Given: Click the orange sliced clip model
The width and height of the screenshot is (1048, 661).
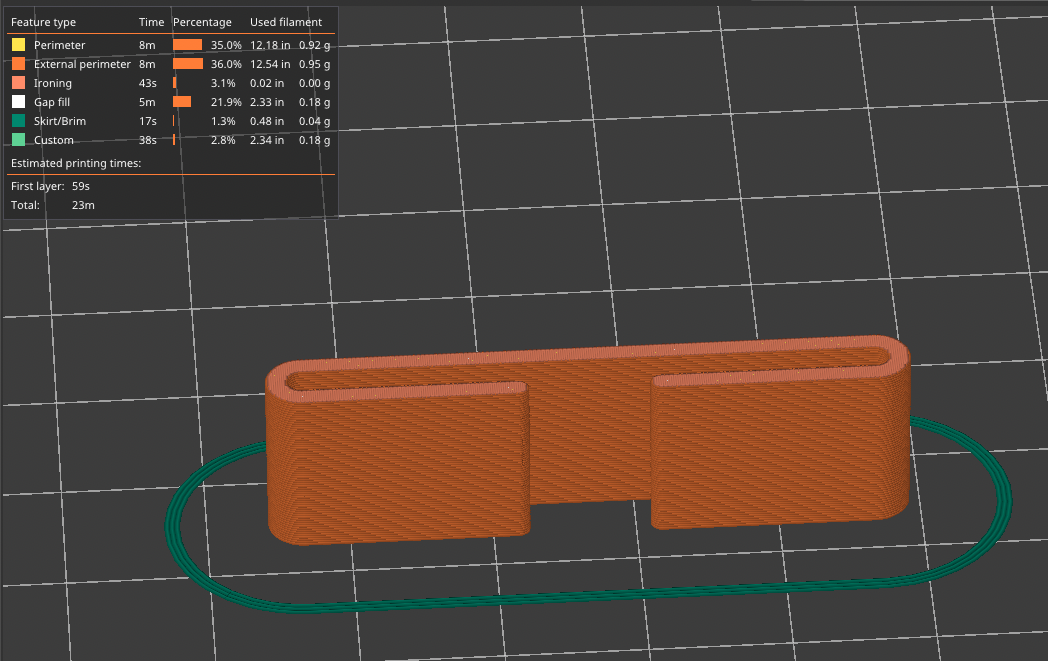Looking at the screenshot, I should tap(588, 438).
